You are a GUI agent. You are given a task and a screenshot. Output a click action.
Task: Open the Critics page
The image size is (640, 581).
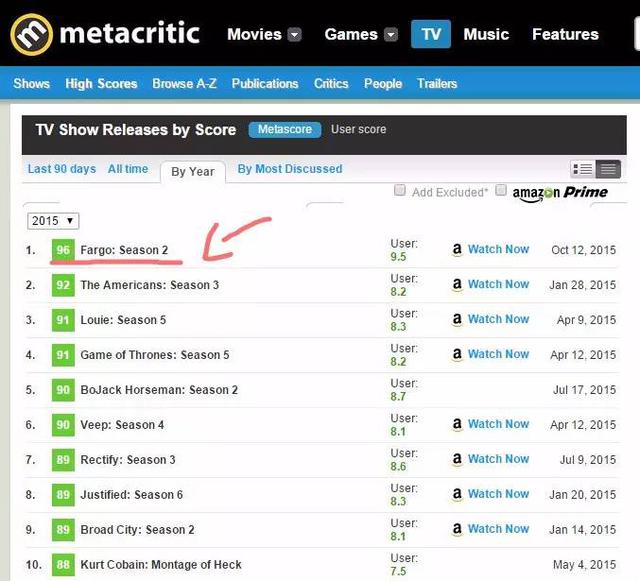(x=331, y=84)
